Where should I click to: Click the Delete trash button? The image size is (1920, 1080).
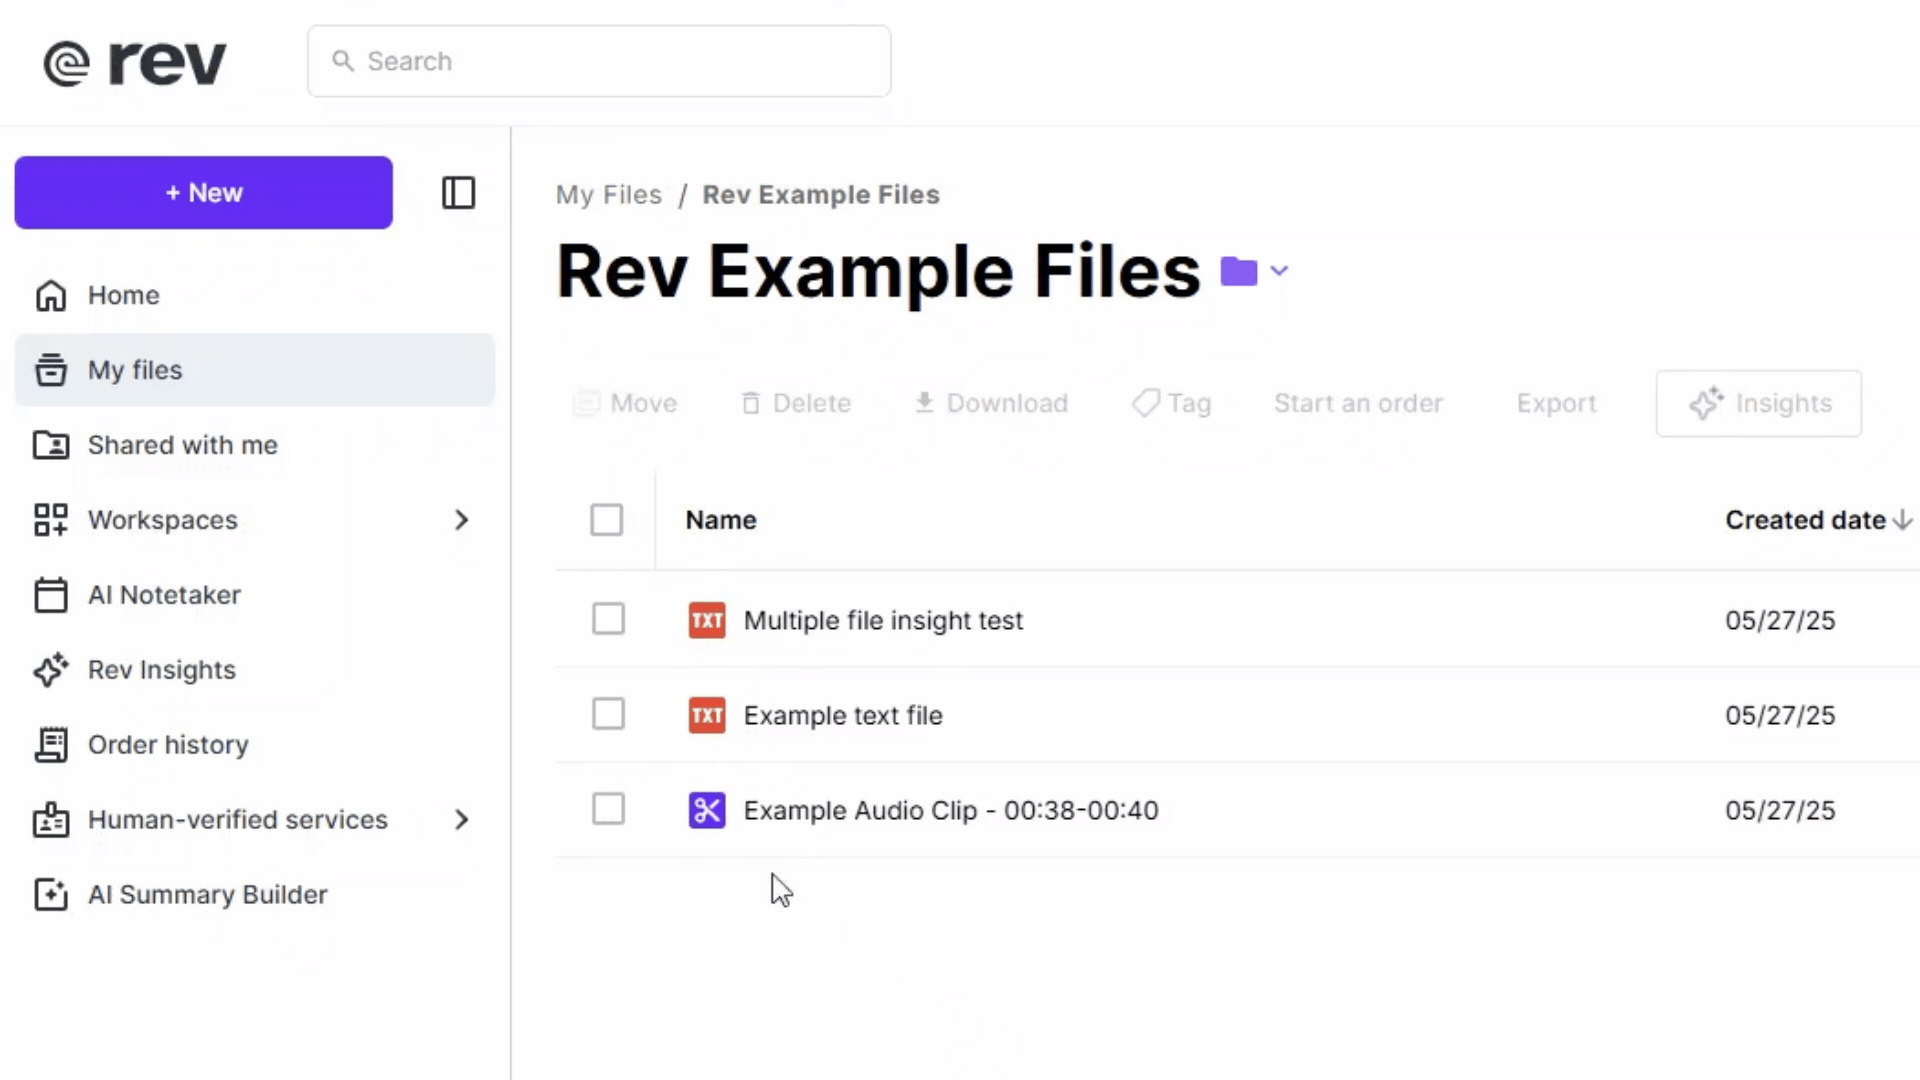[796, 403]
